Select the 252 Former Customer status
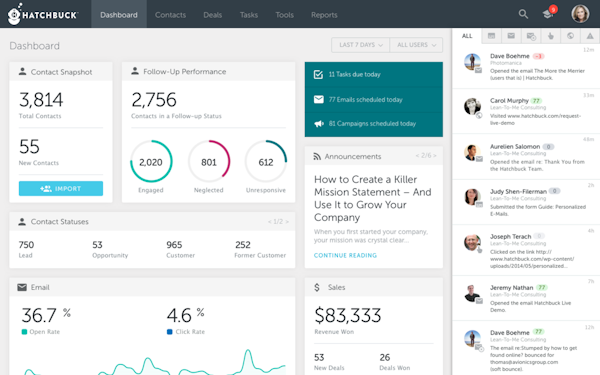This screenshot has width=600, height=375. pos(260,249)
